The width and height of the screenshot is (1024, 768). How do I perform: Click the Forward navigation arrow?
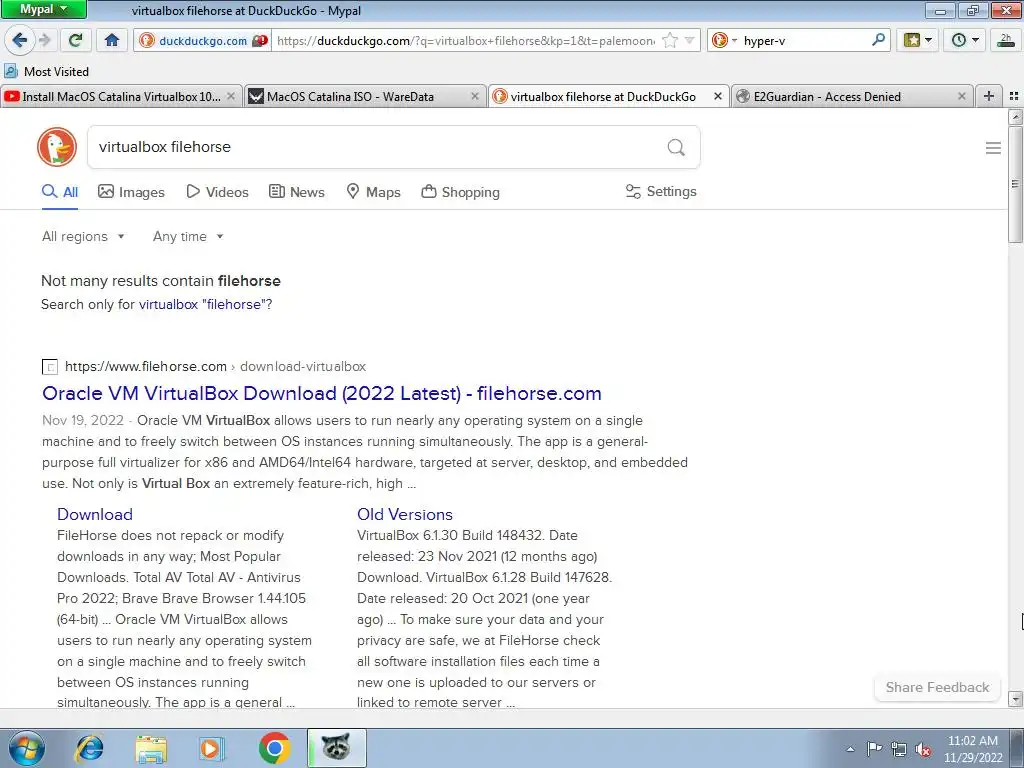pyautogui.click(x=44, y=40)
